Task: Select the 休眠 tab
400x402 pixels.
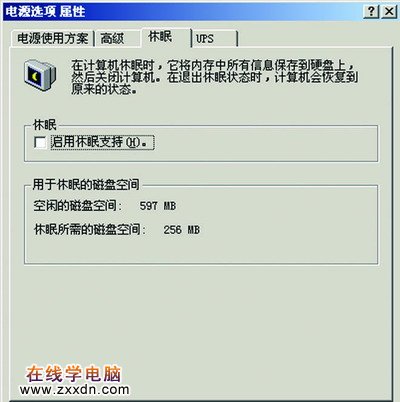Action: tap(160, 37)
